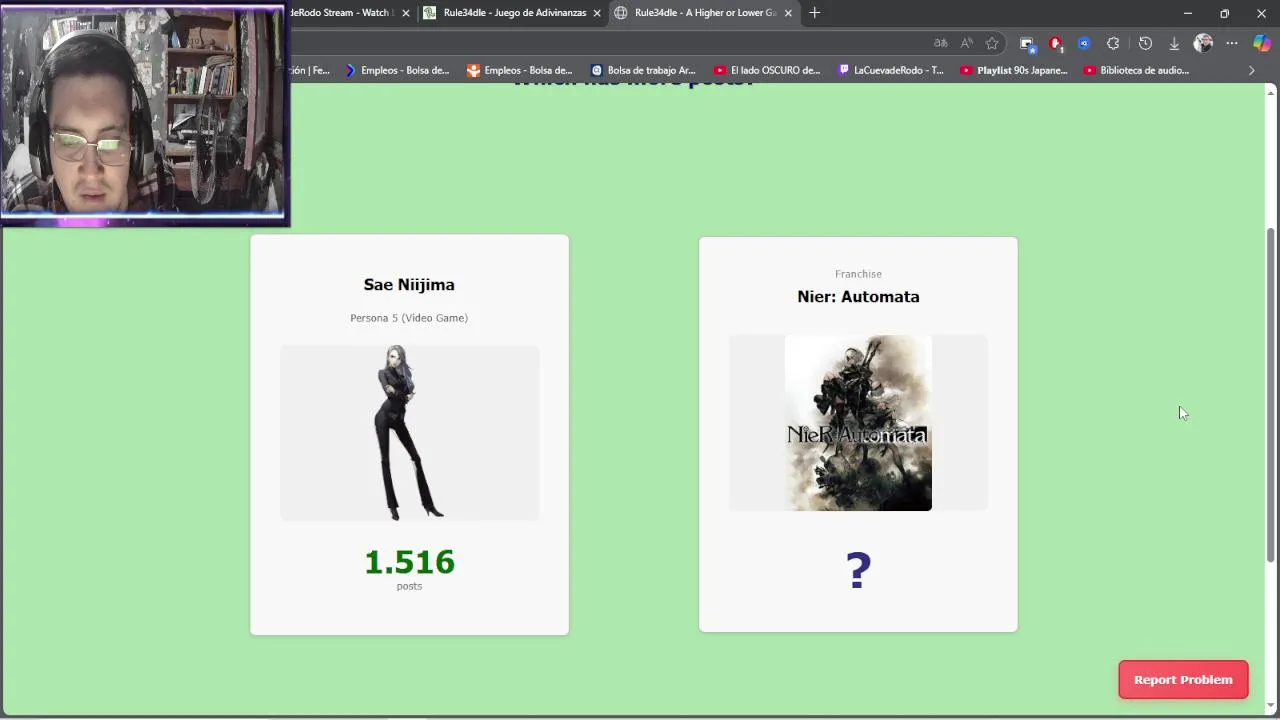Click the purple question mark
The width and height of the screenshot is (1280, 720).
(858, 570)
